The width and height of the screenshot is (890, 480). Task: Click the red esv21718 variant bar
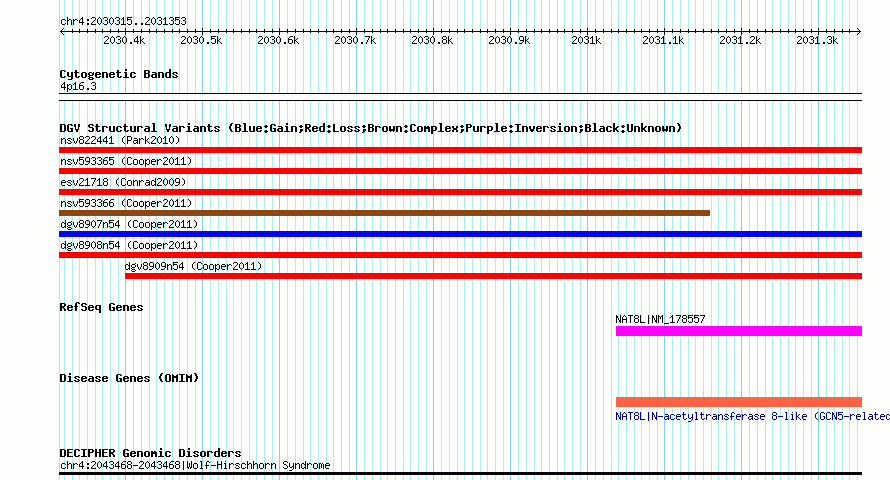pos(460,192)
